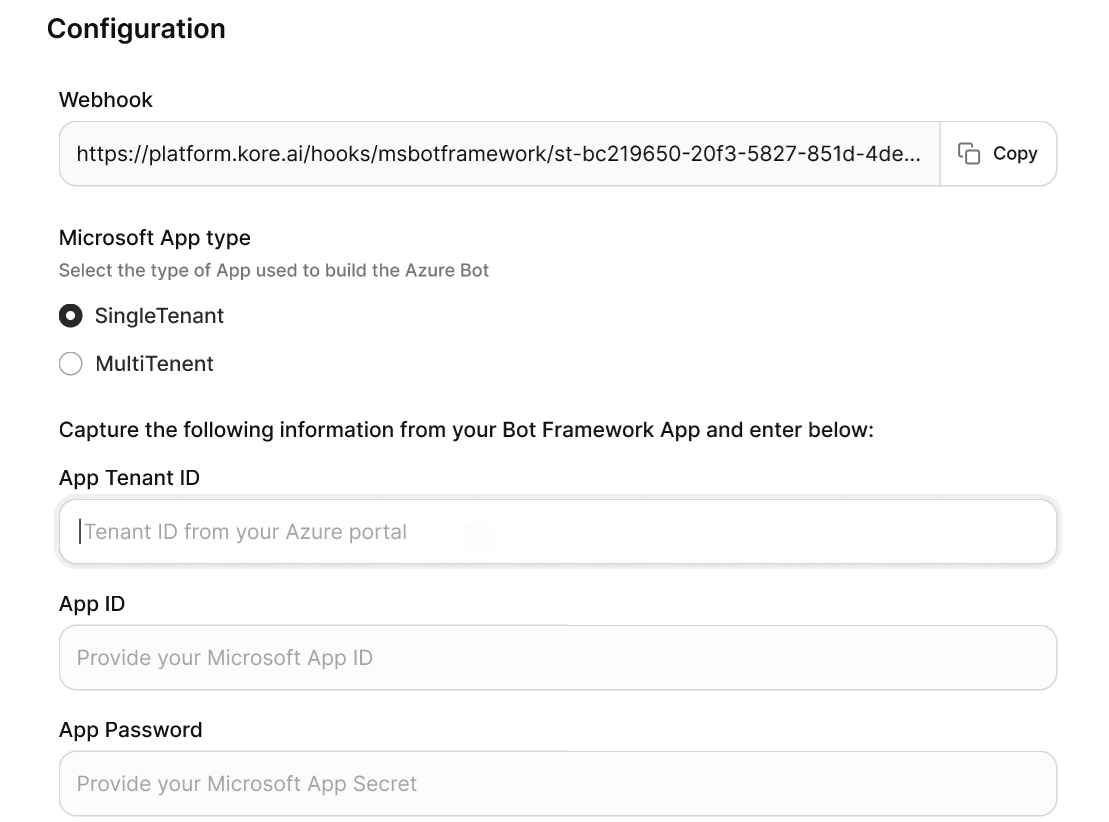Click the MultiTenent option label

click(154, 364)
